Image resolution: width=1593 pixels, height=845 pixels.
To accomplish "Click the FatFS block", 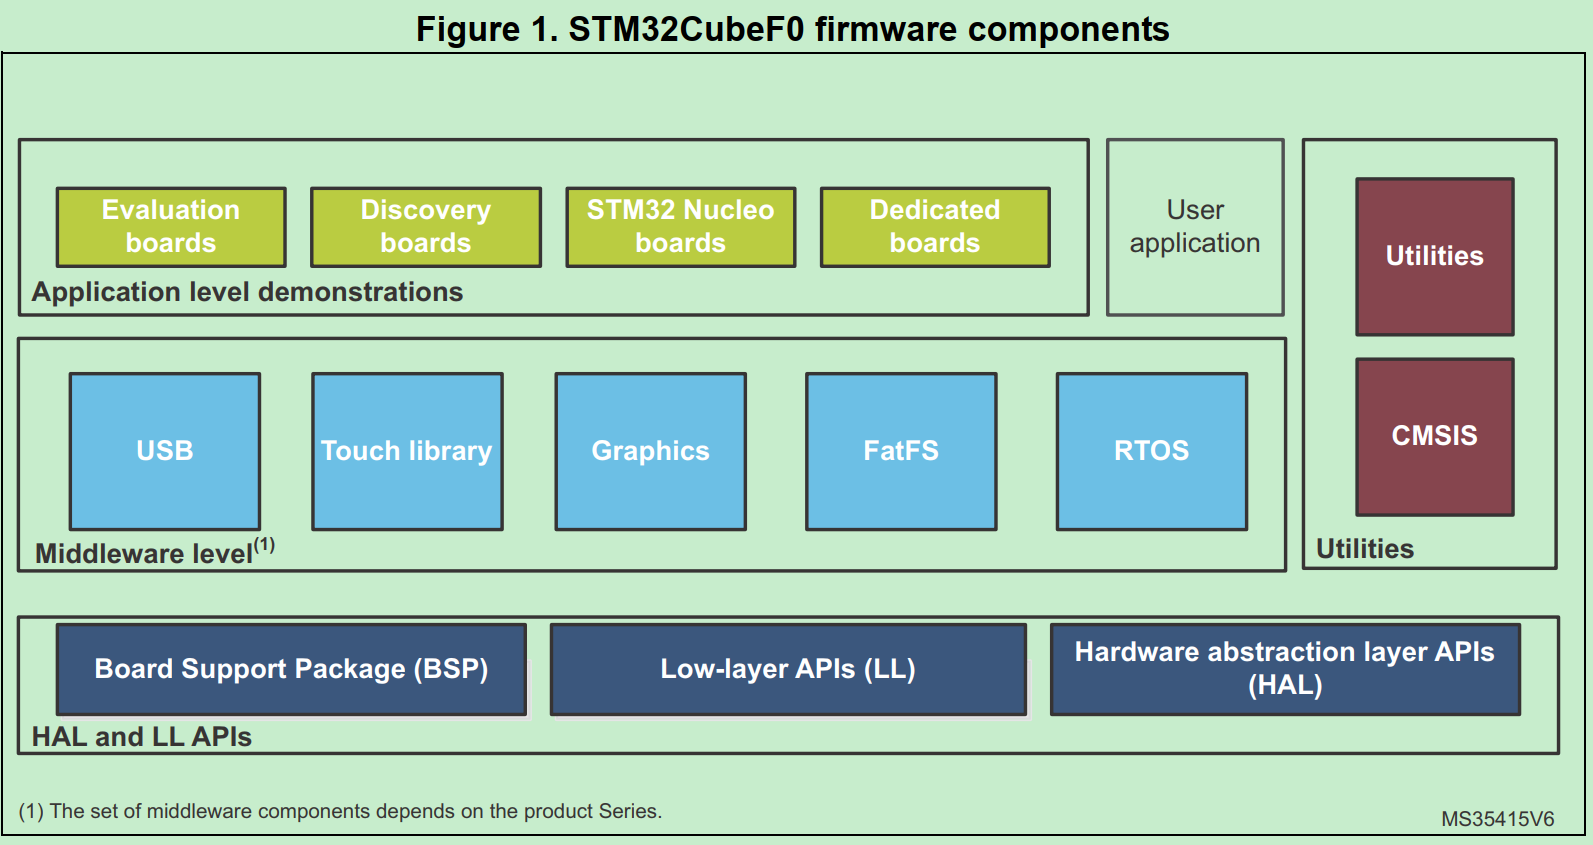I will 901,451.
